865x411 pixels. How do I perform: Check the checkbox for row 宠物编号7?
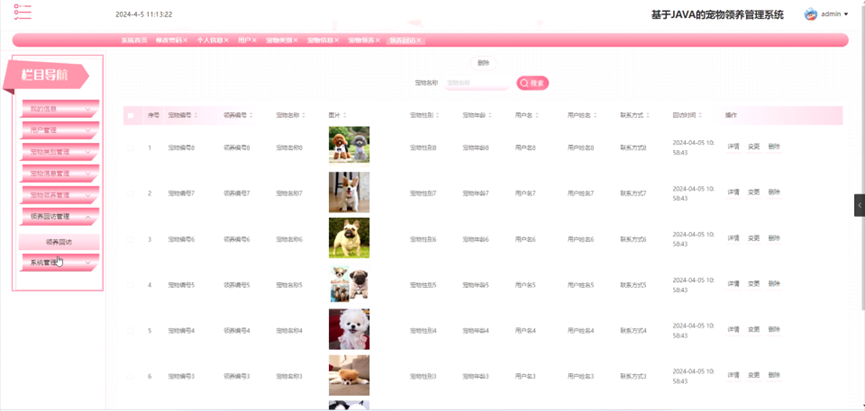(130, 193)
